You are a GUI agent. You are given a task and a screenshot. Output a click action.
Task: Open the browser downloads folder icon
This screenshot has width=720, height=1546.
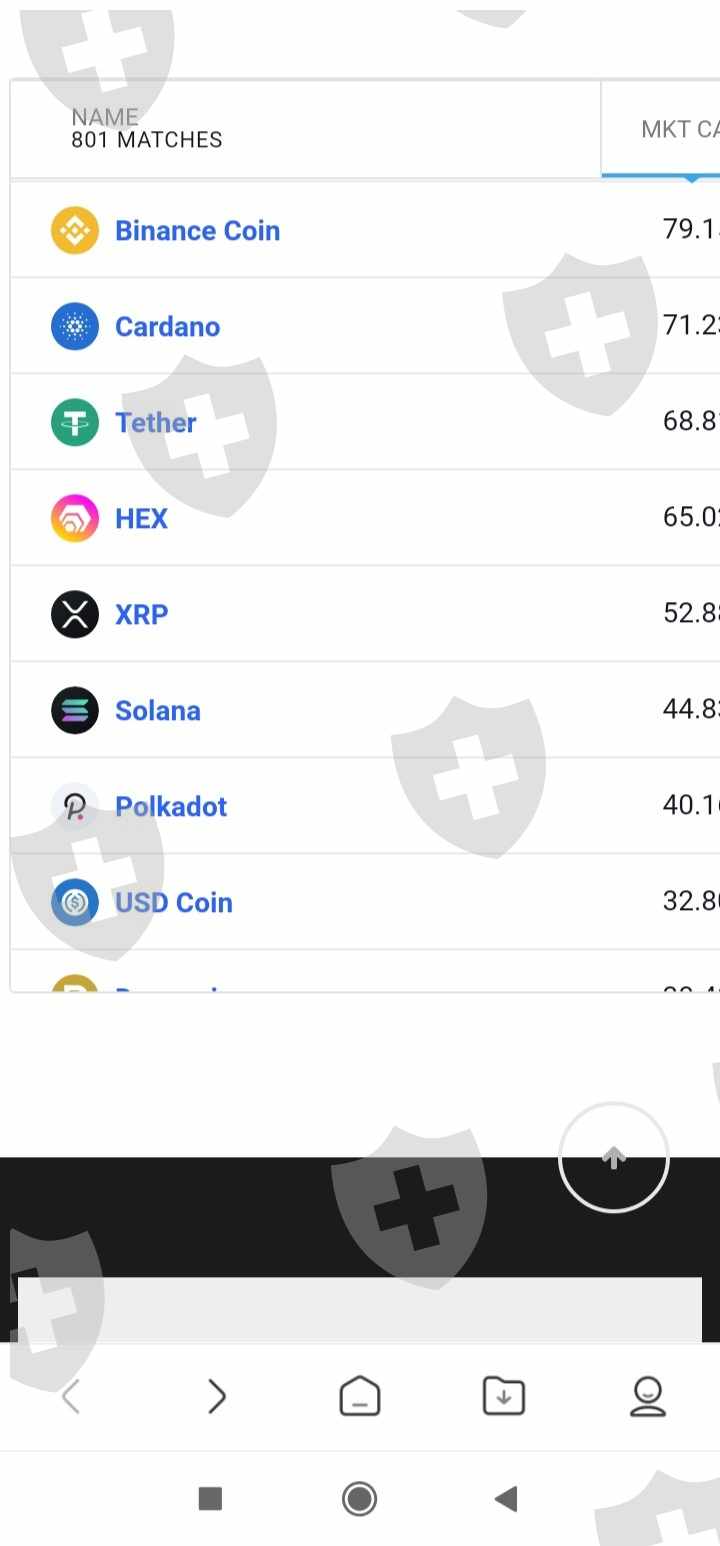[x=504, y=1396]
